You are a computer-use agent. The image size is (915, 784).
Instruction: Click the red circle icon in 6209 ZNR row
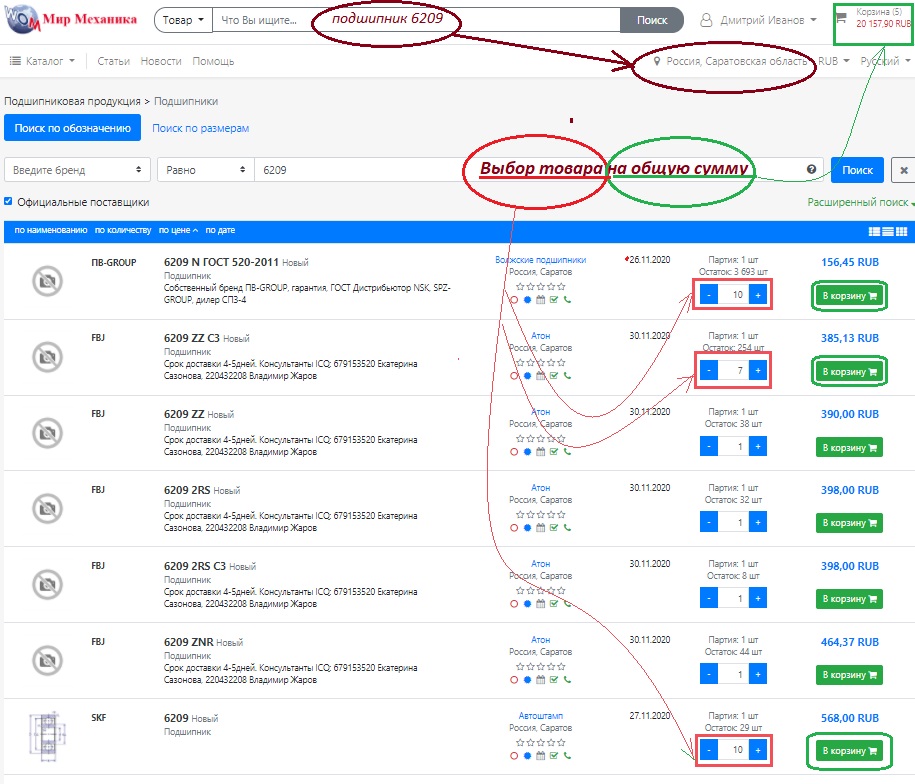point(514,680)
